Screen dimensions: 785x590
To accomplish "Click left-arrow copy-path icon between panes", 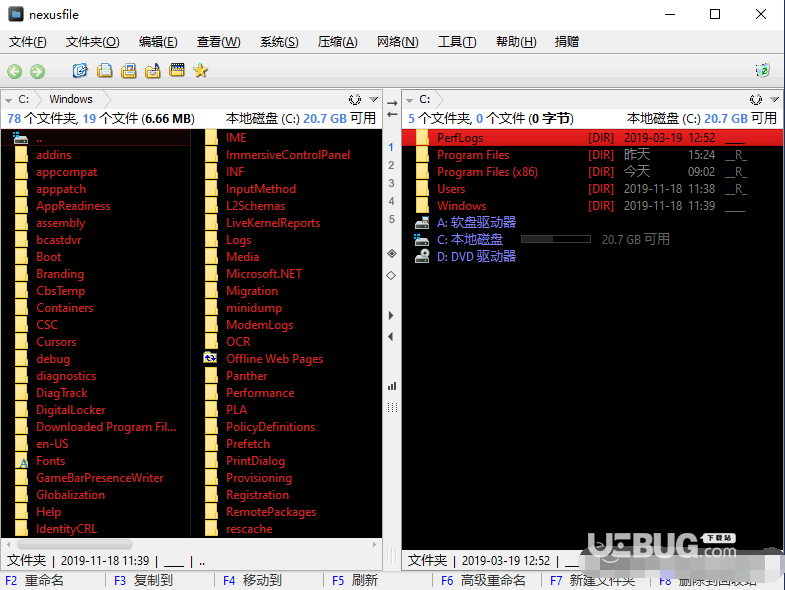I will [x=392, y=115].
